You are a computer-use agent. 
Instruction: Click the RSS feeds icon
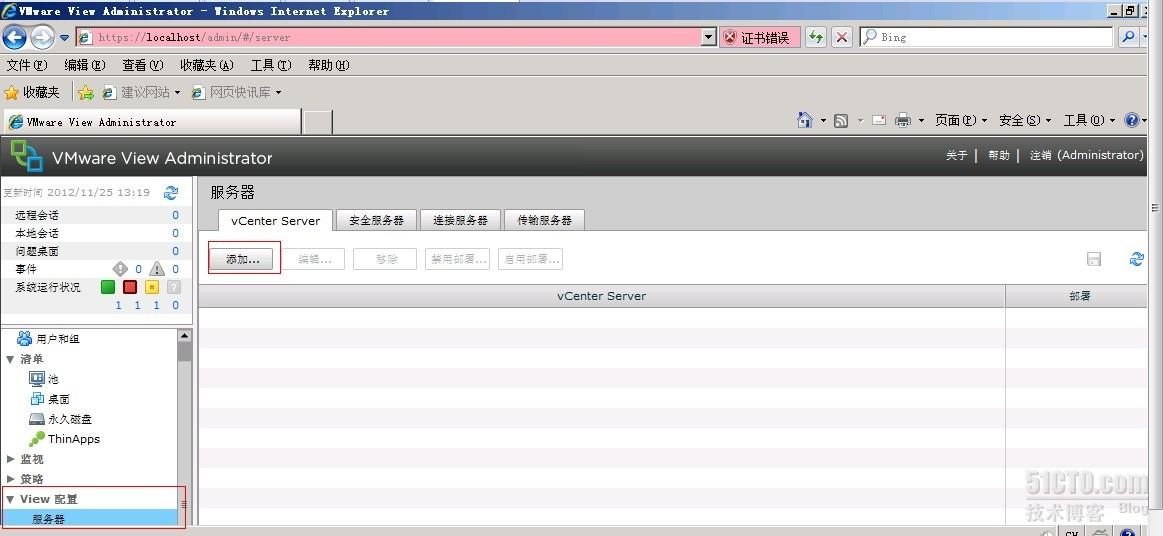tap(841, 121)
